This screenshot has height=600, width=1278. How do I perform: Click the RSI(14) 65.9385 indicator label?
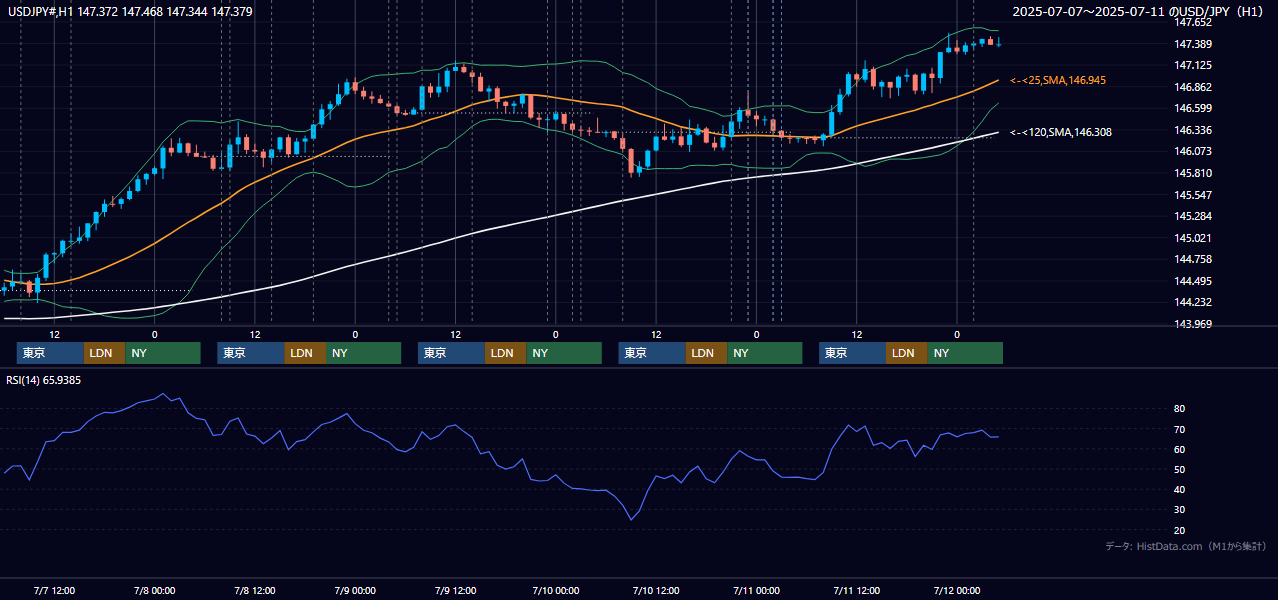click(44, 380)
